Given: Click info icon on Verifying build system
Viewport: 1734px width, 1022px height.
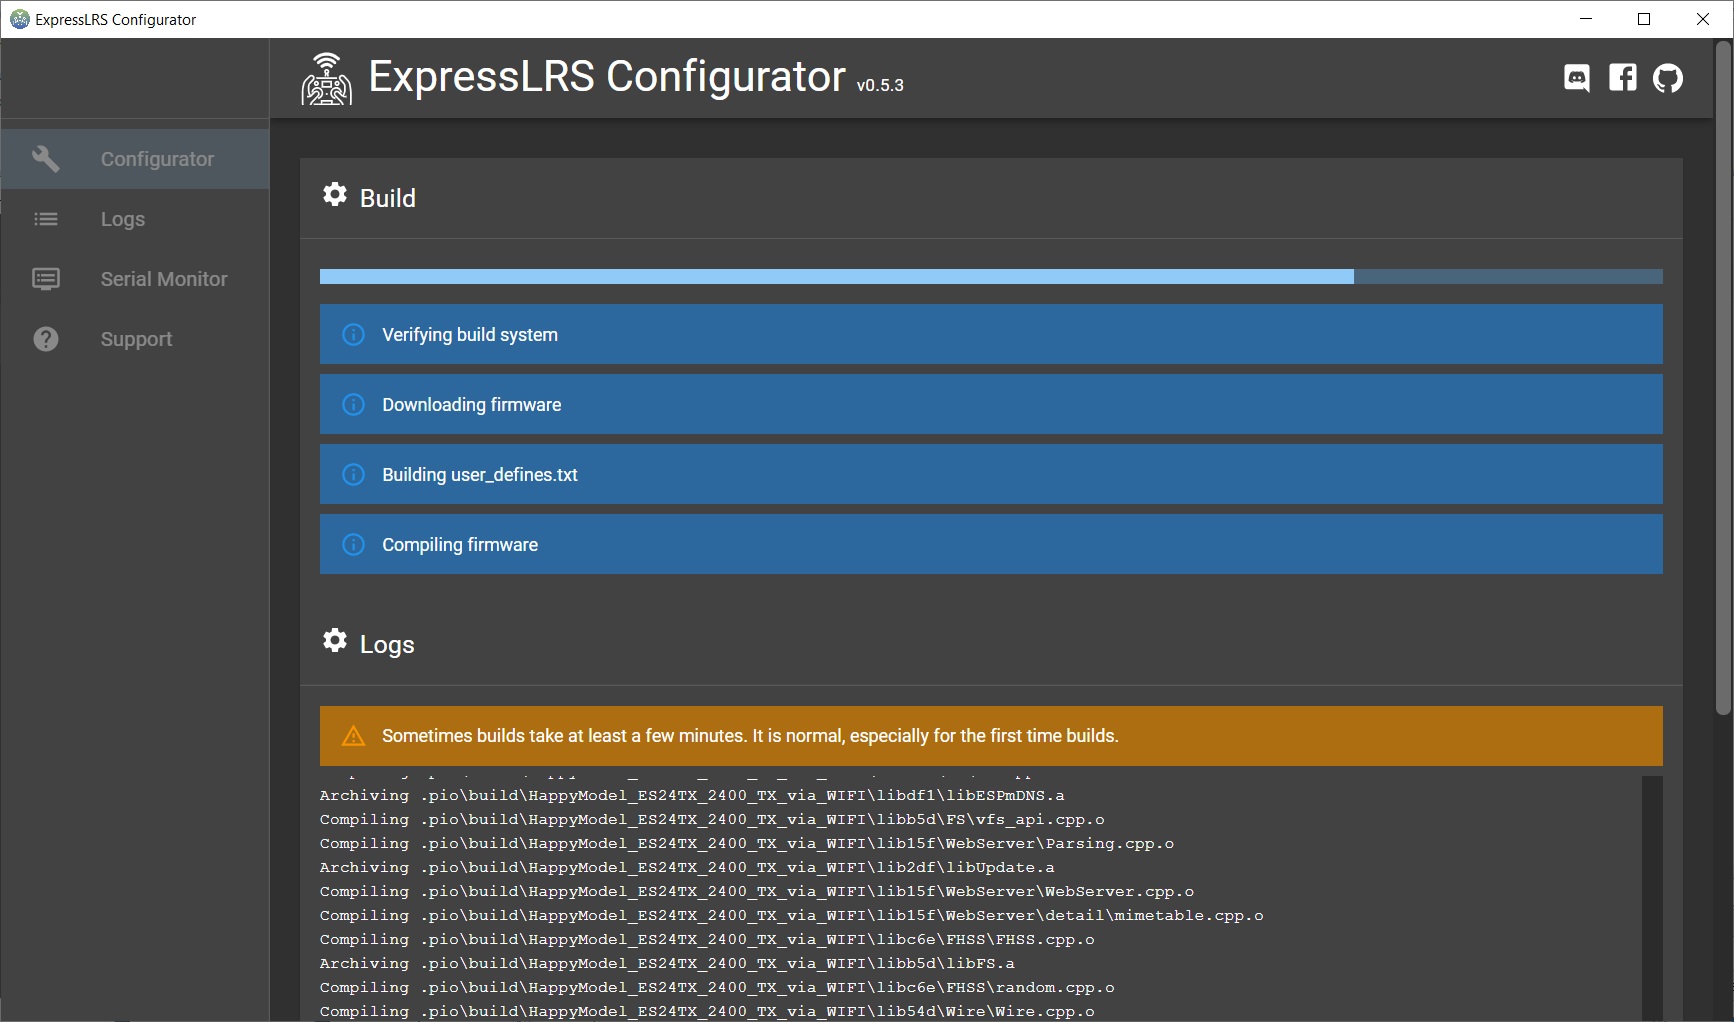Looking at the screenshot, I should point(353,334).
